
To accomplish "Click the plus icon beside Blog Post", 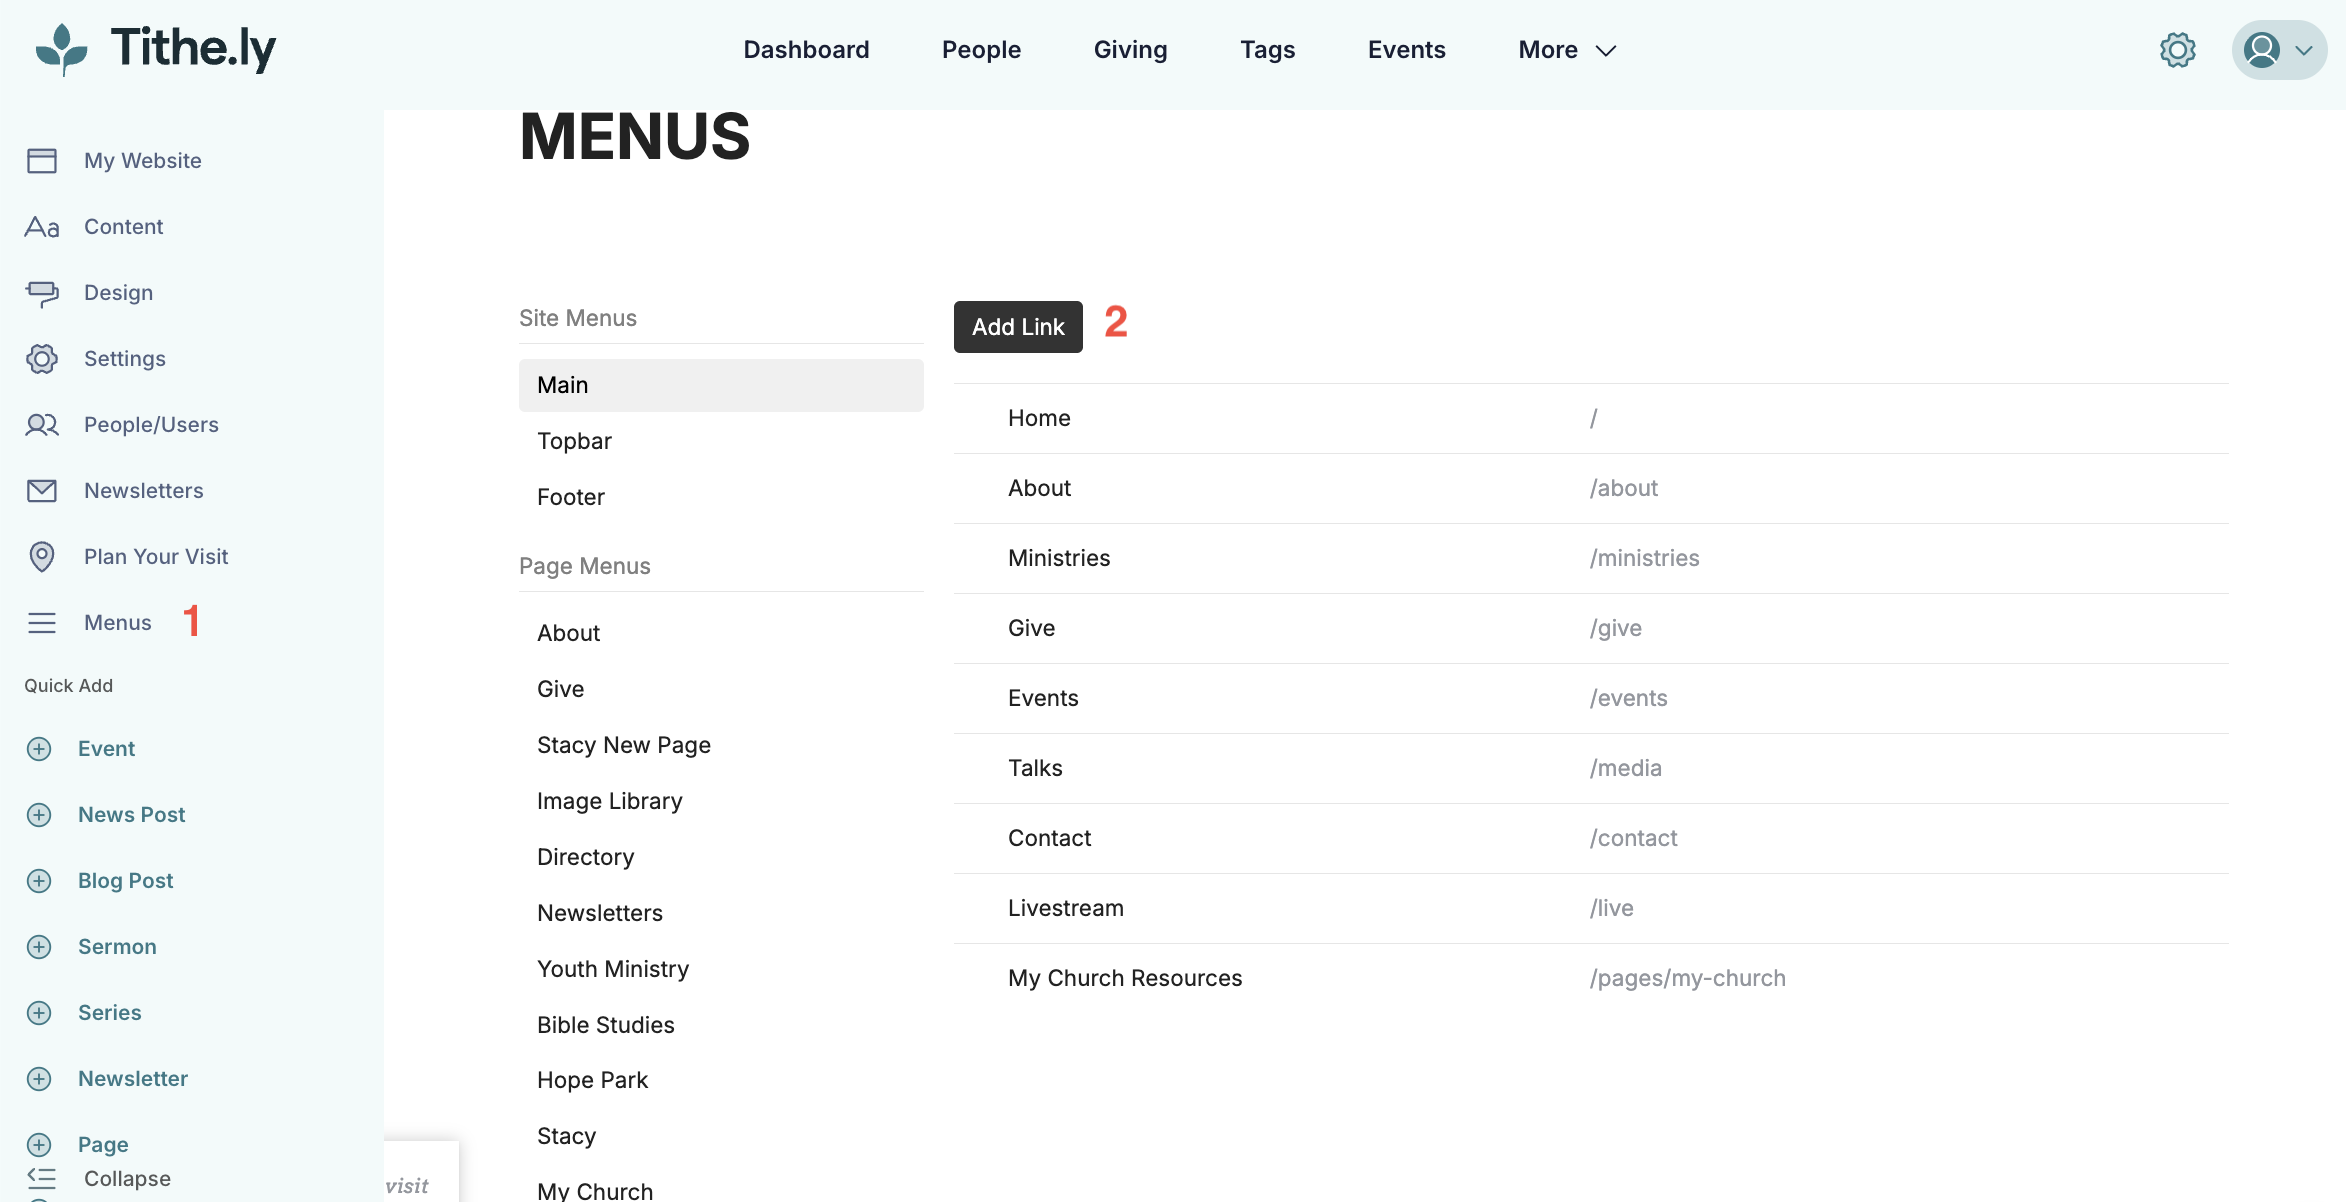I will point(39,881).
